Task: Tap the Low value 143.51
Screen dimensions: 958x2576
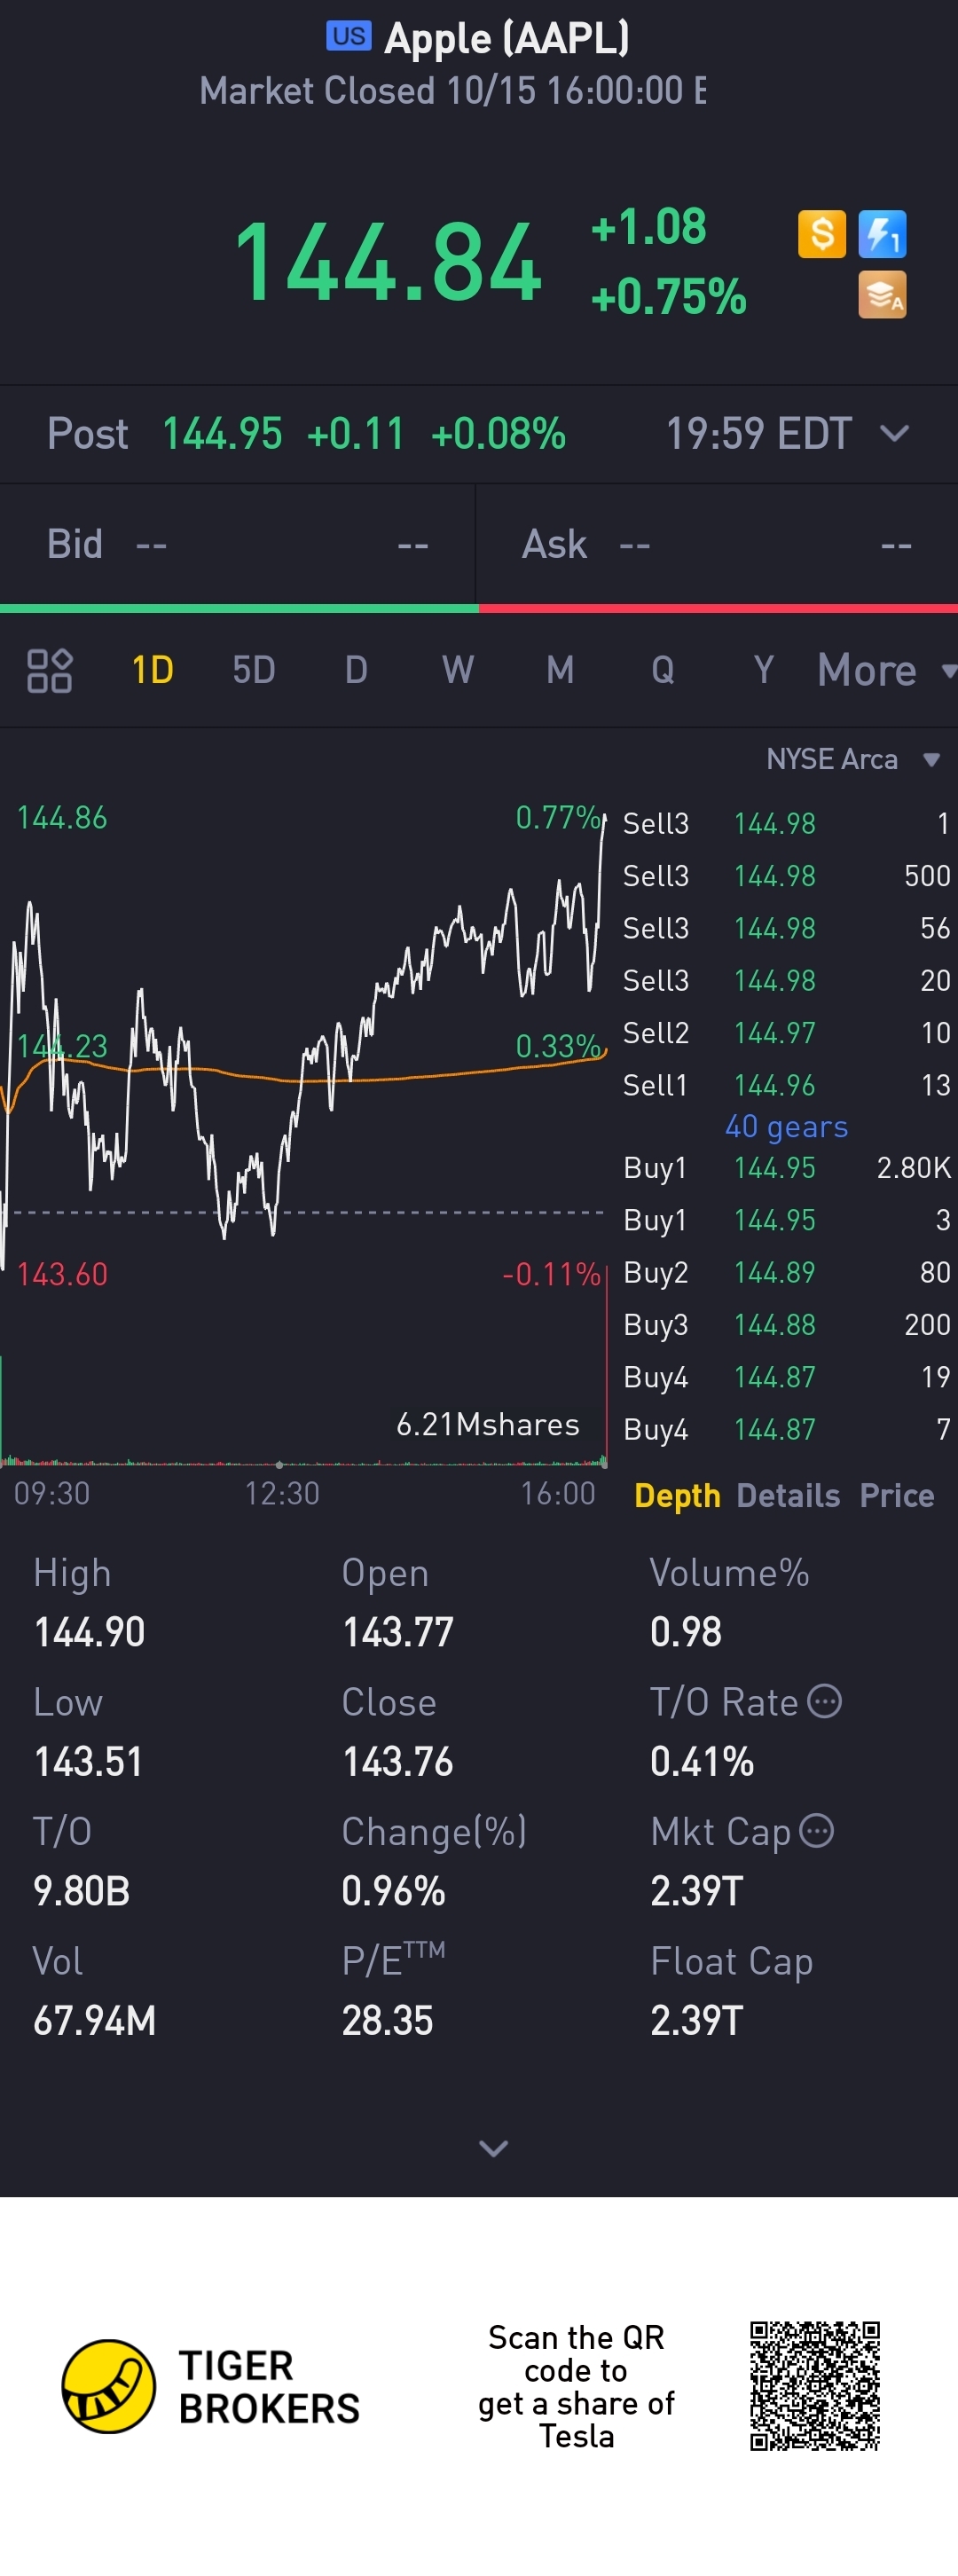Action: point(88,1761)
